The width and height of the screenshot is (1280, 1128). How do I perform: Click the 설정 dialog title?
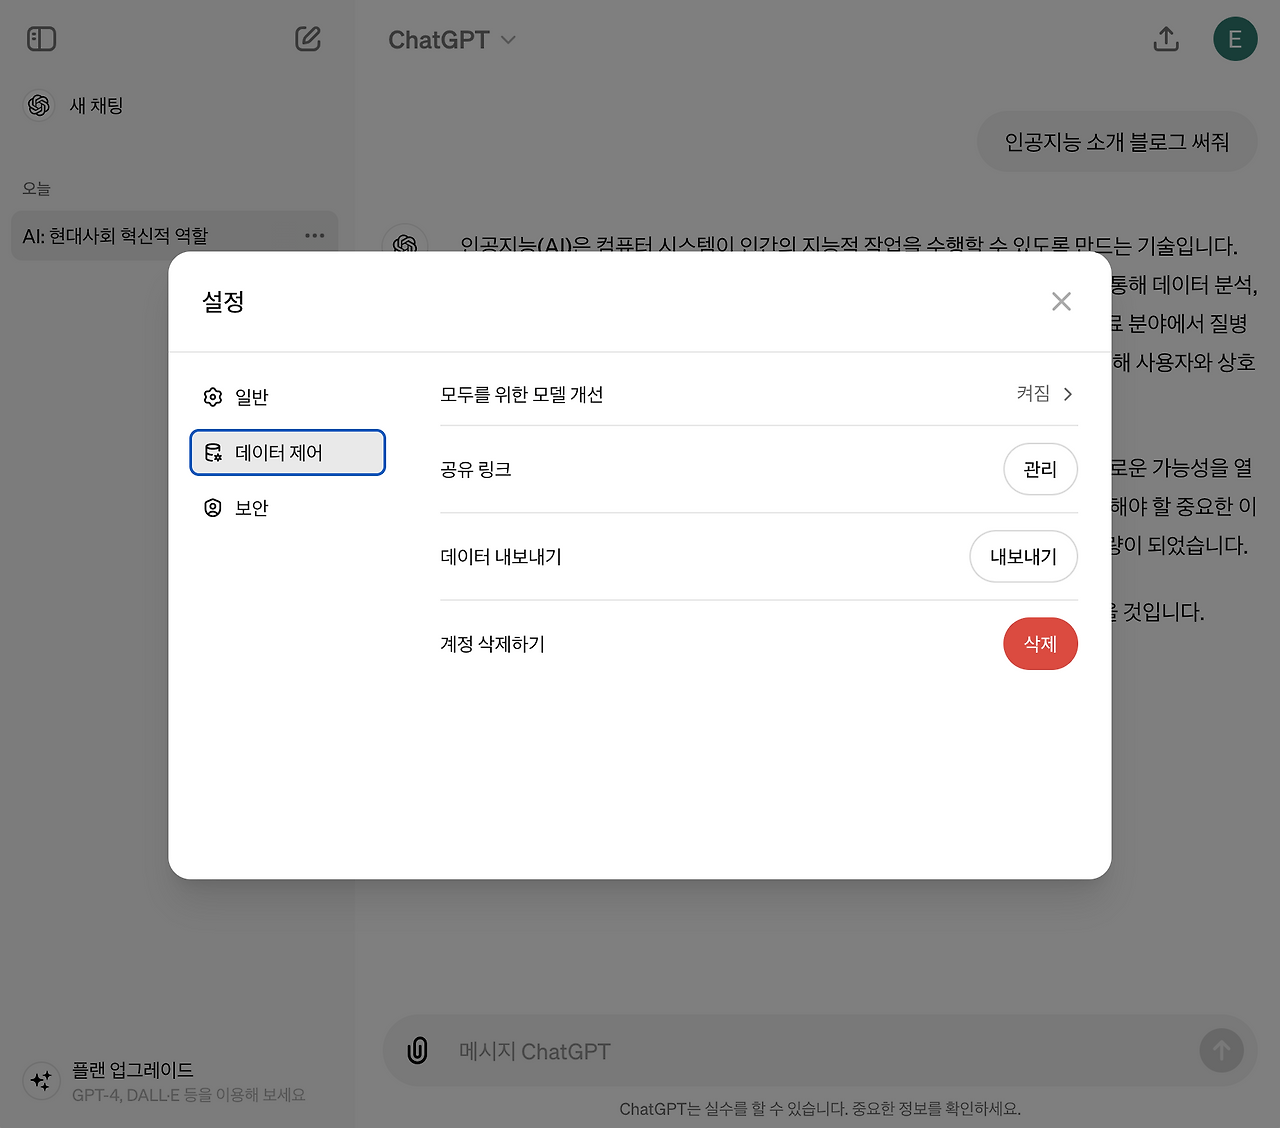coord(223,302)
